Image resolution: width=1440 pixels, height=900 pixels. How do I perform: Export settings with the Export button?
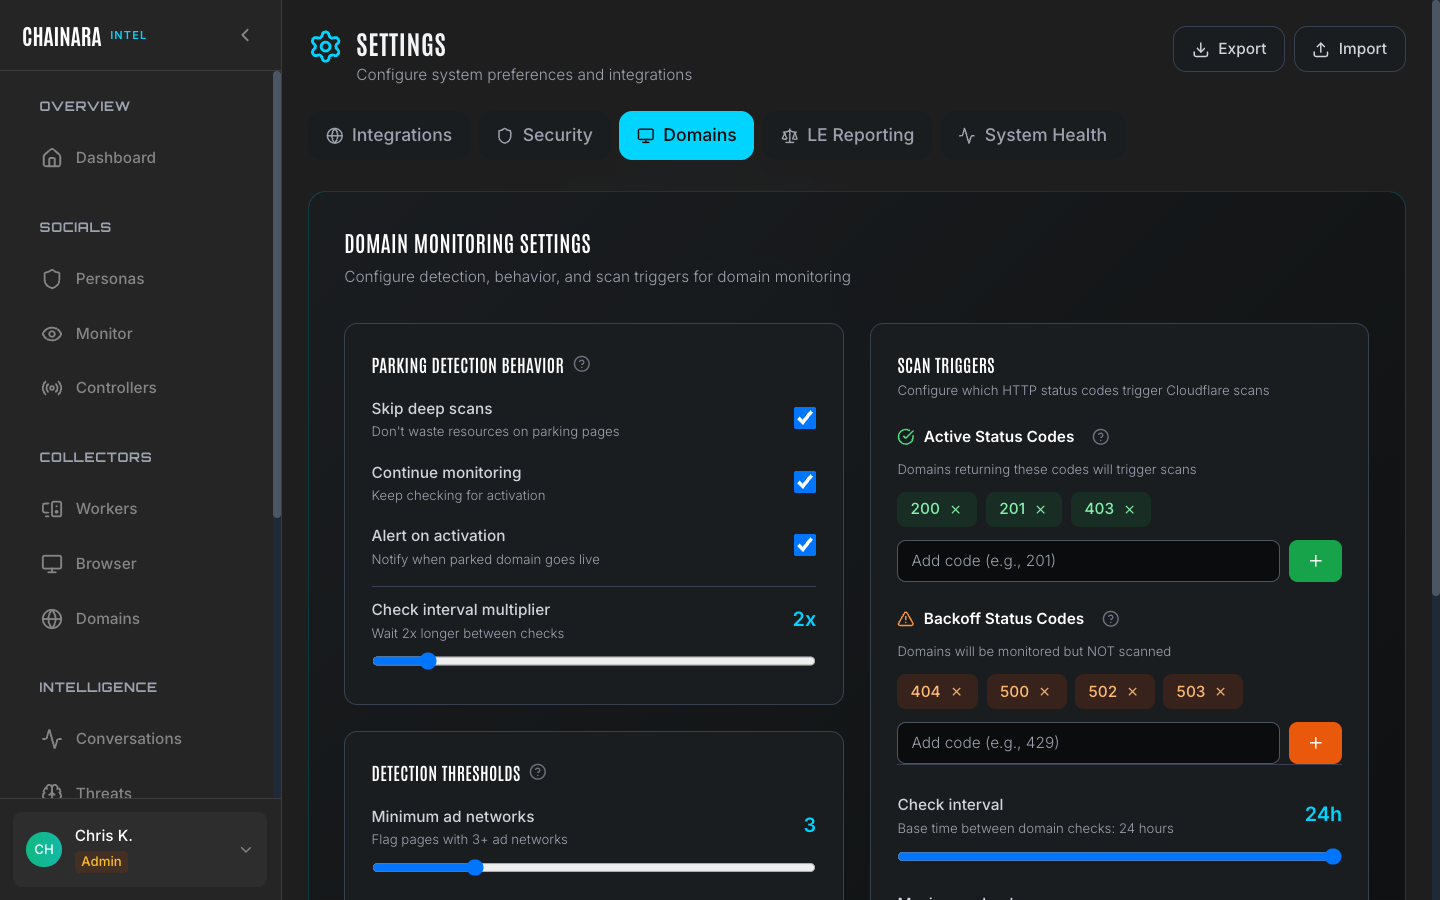[x=1229, y=49]
